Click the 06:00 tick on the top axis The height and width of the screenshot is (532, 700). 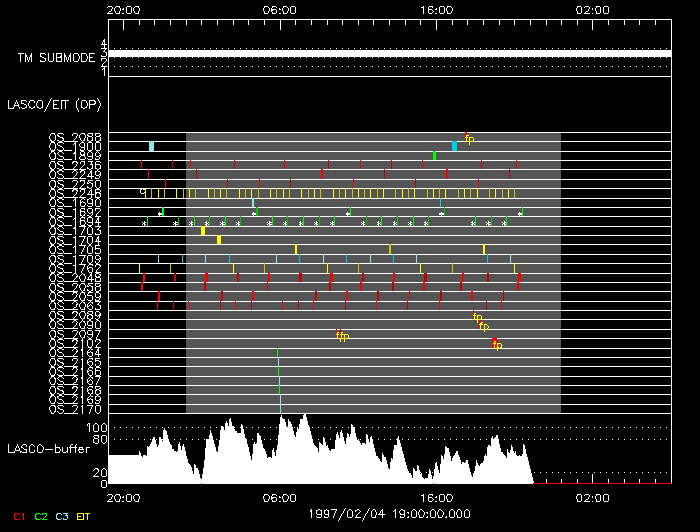point(279,9)
